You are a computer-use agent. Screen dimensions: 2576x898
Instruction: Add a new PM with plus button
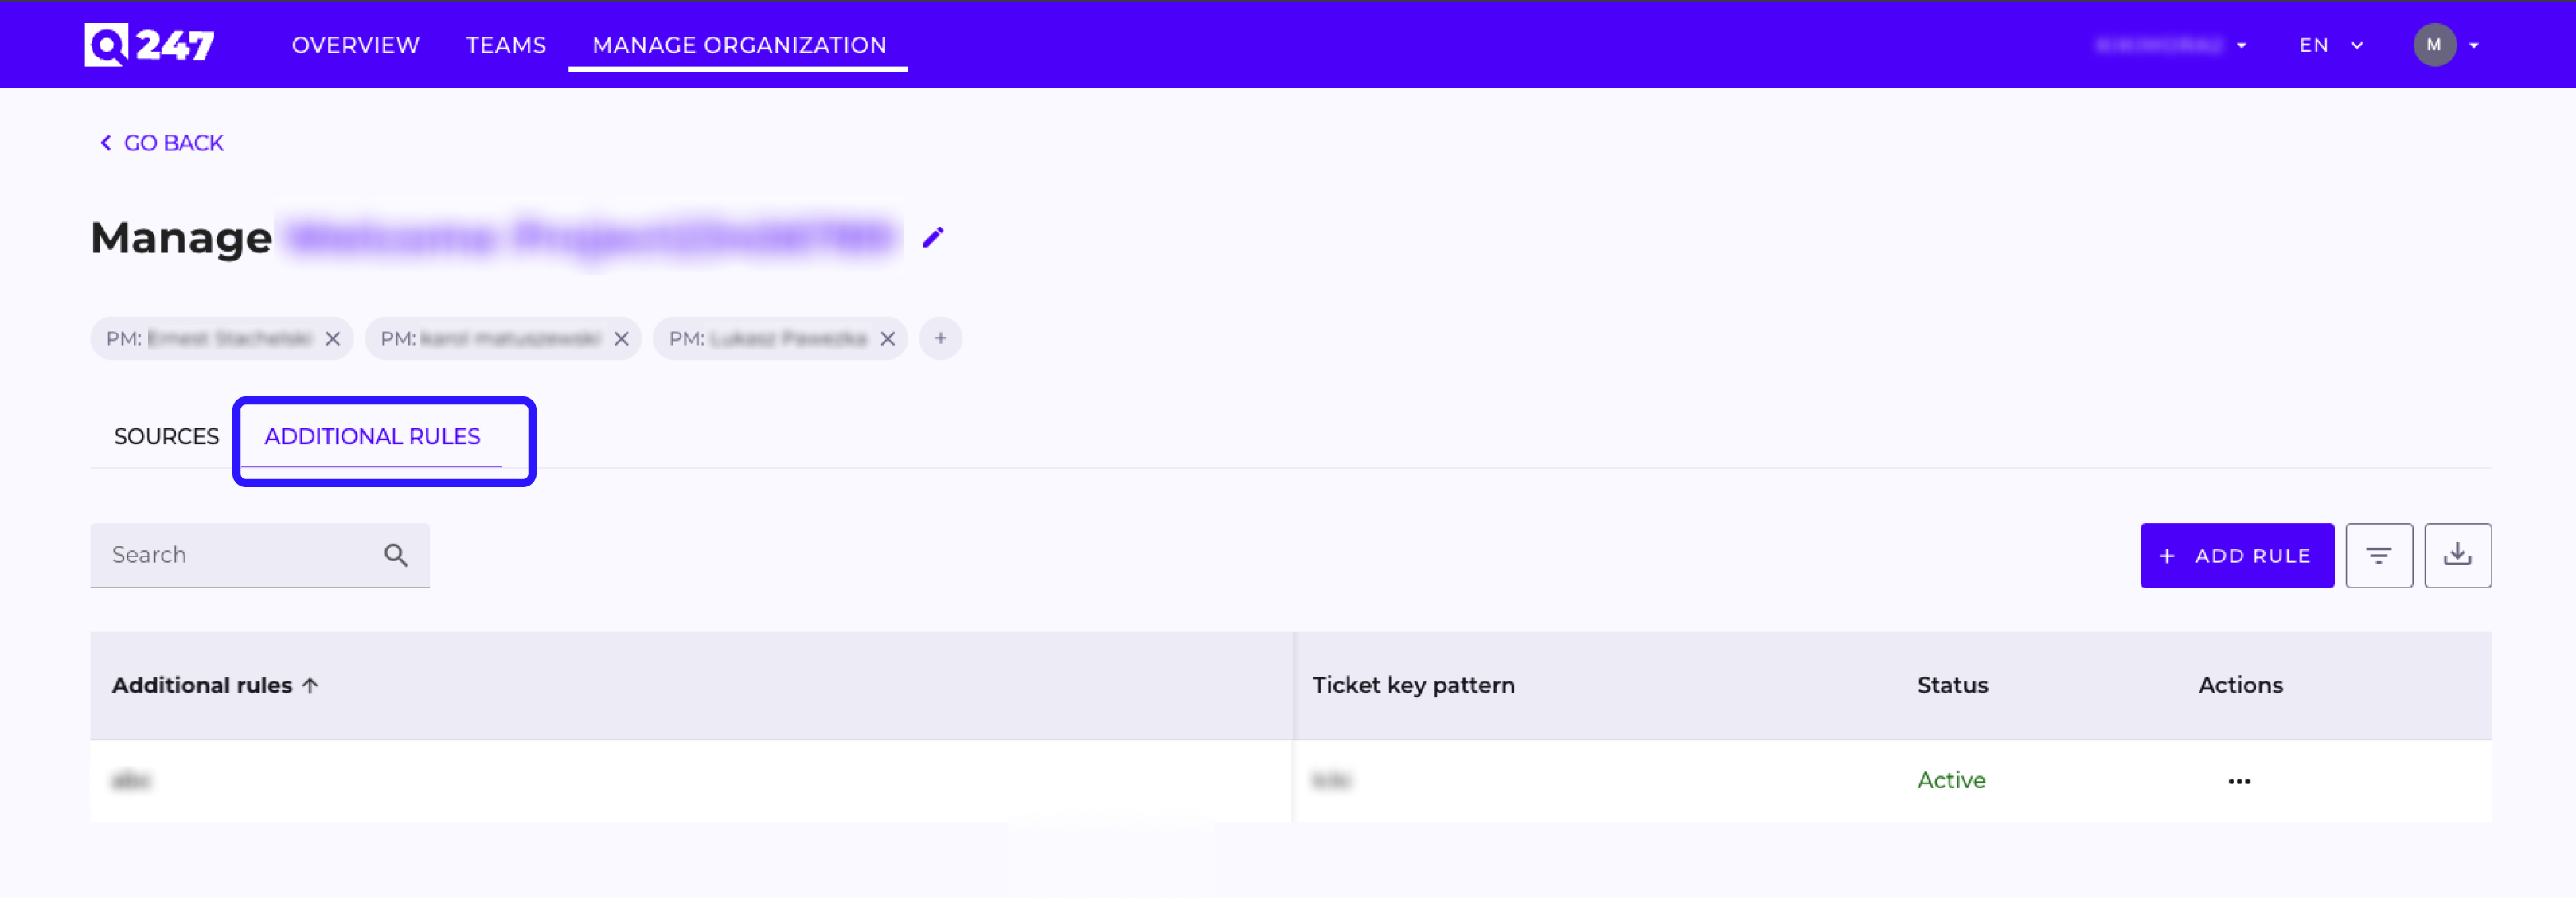click(940, 338)
